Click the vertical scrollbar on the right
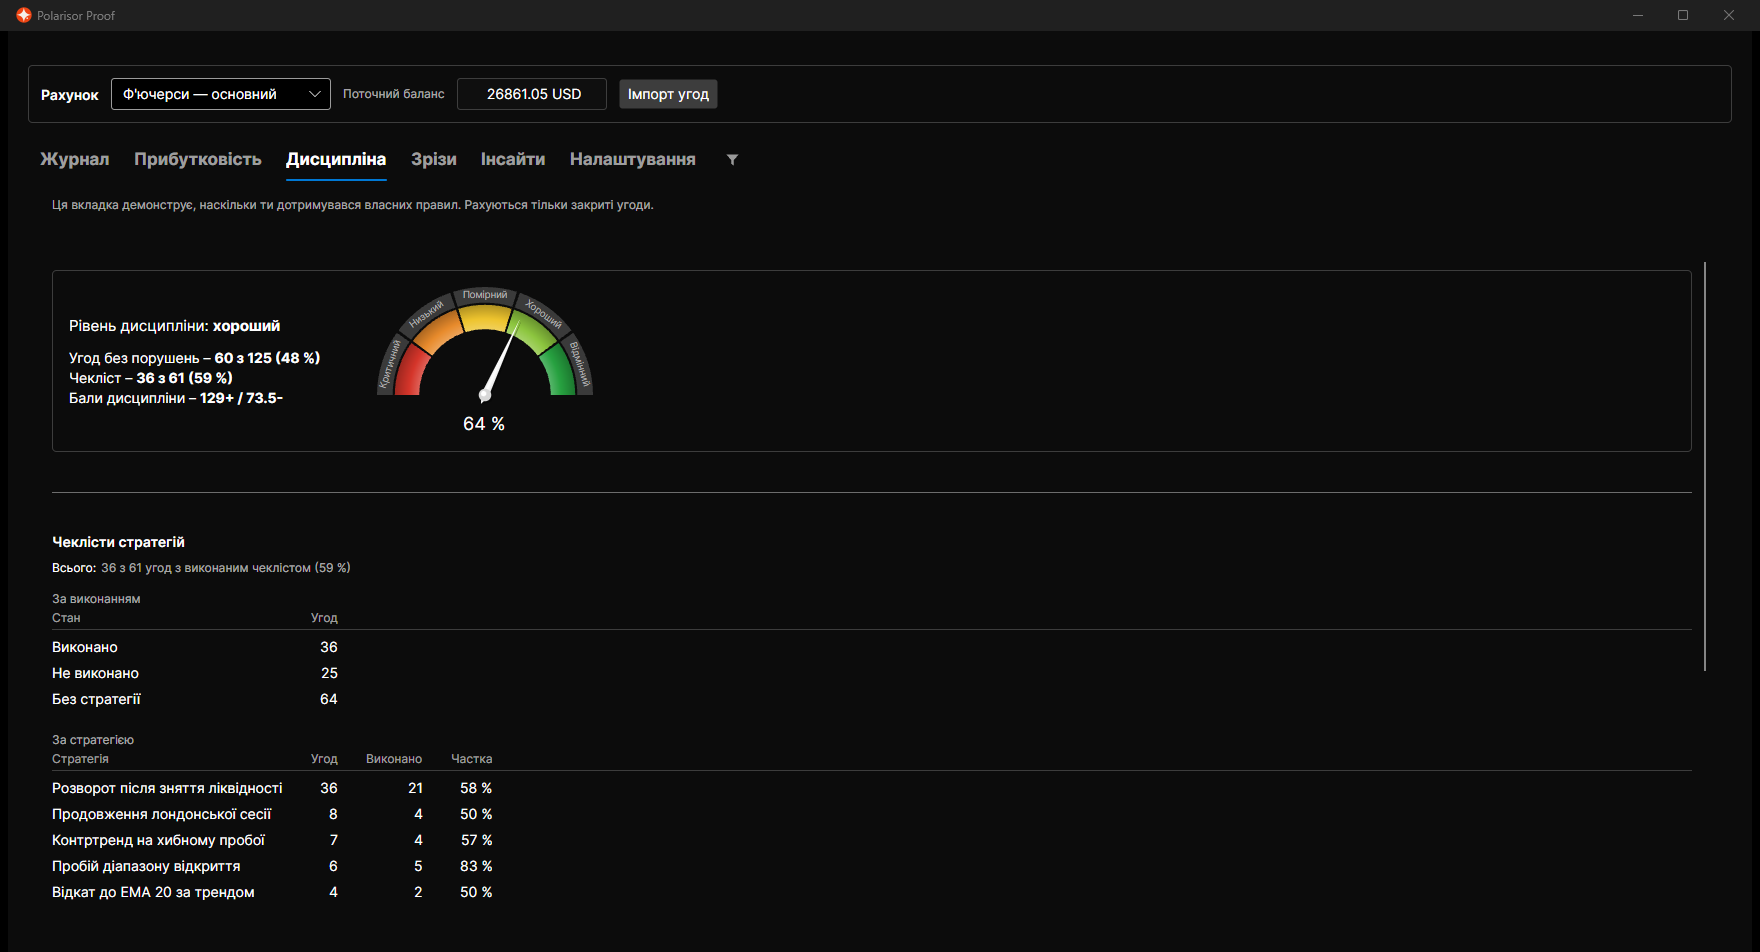The width and height of the screenshot is (1760, 952). [x=1705, y=466]
